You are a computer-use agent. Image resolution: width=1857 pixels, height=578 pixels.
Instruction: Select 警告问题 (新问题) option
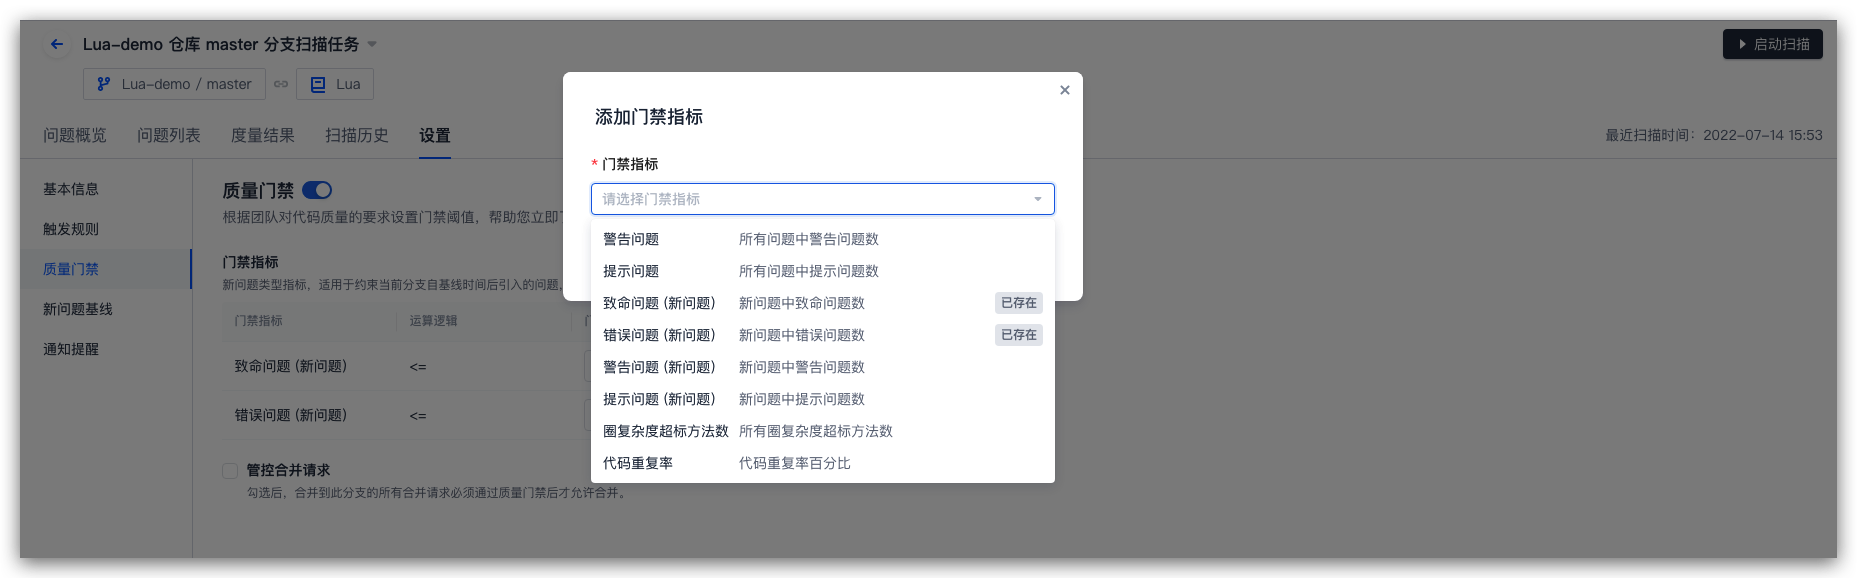(822, 367)
